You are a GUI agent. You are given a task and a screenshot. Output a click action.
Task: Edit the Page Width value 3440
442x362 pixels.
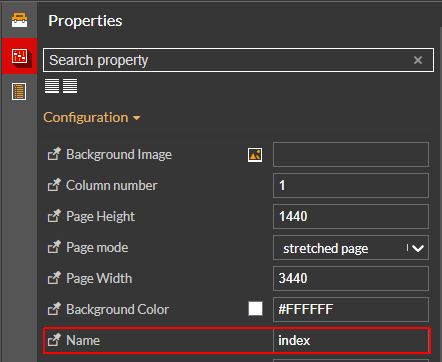[x=351, y=278]
